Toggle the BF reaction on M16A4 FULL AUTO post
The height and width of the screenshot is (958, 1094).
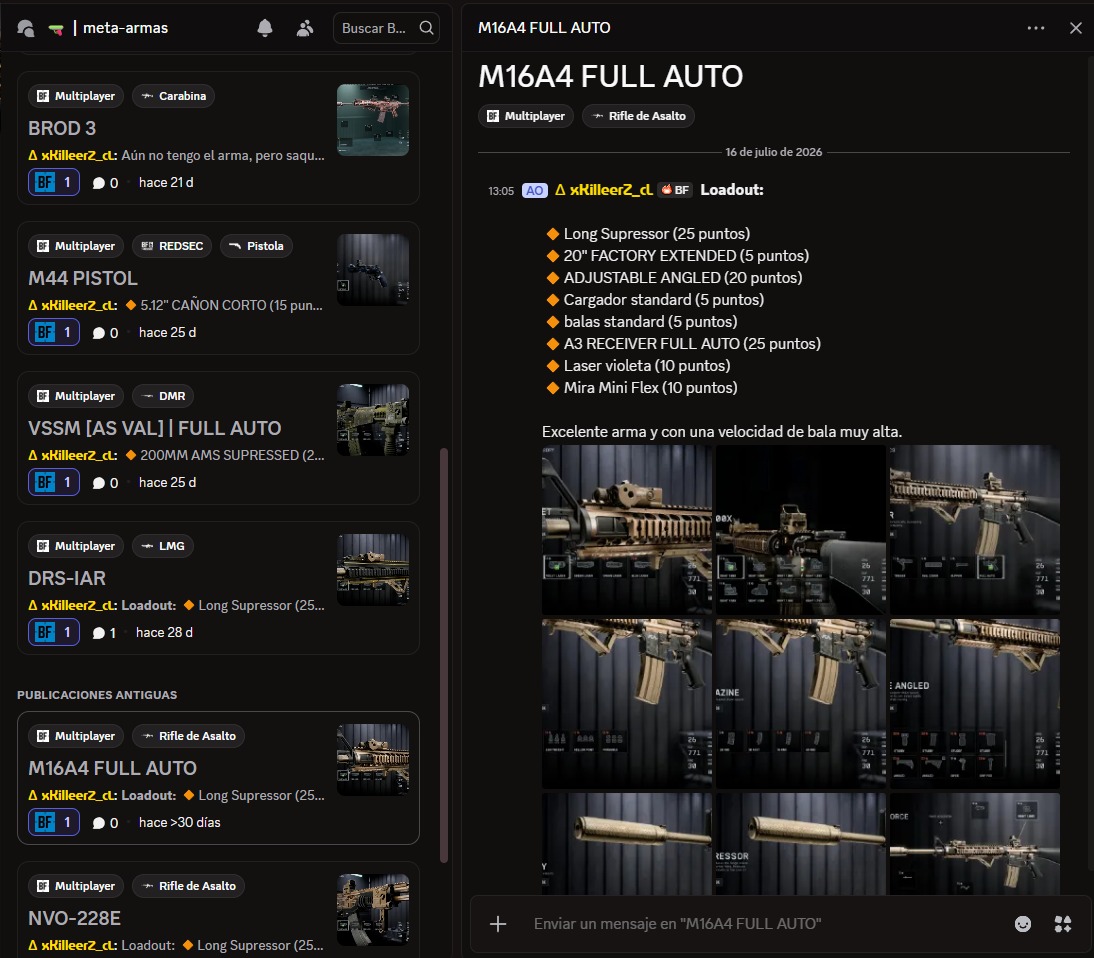(54, 823)
